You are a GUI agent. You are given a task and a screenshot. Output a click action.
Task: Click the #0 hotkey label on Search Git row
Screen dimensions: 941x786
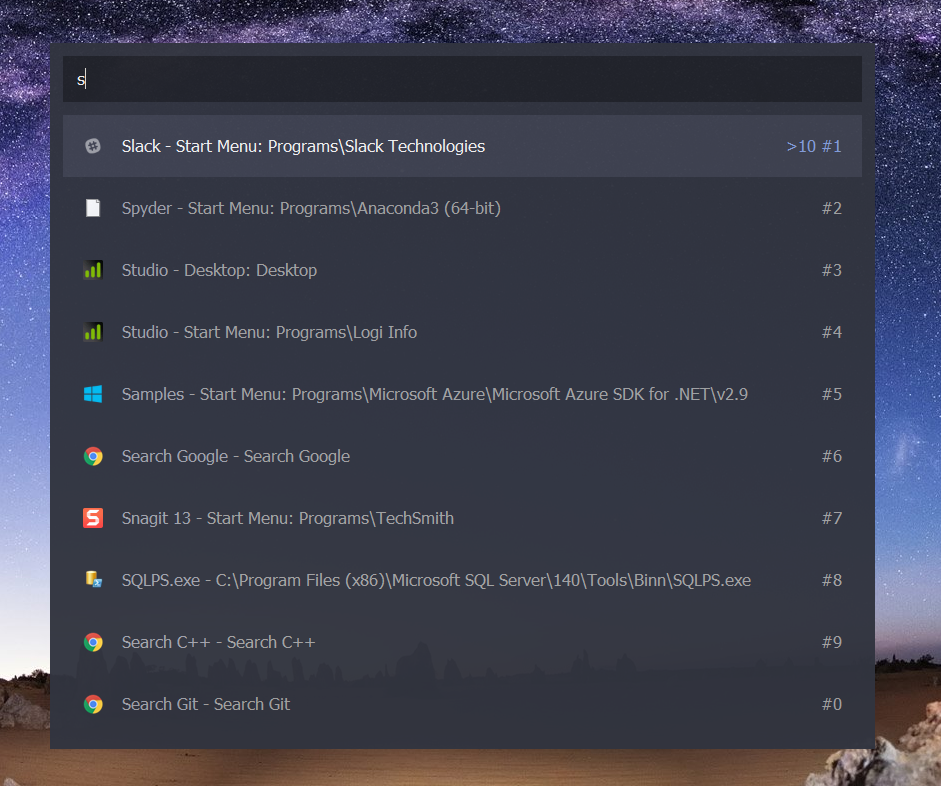832,704
